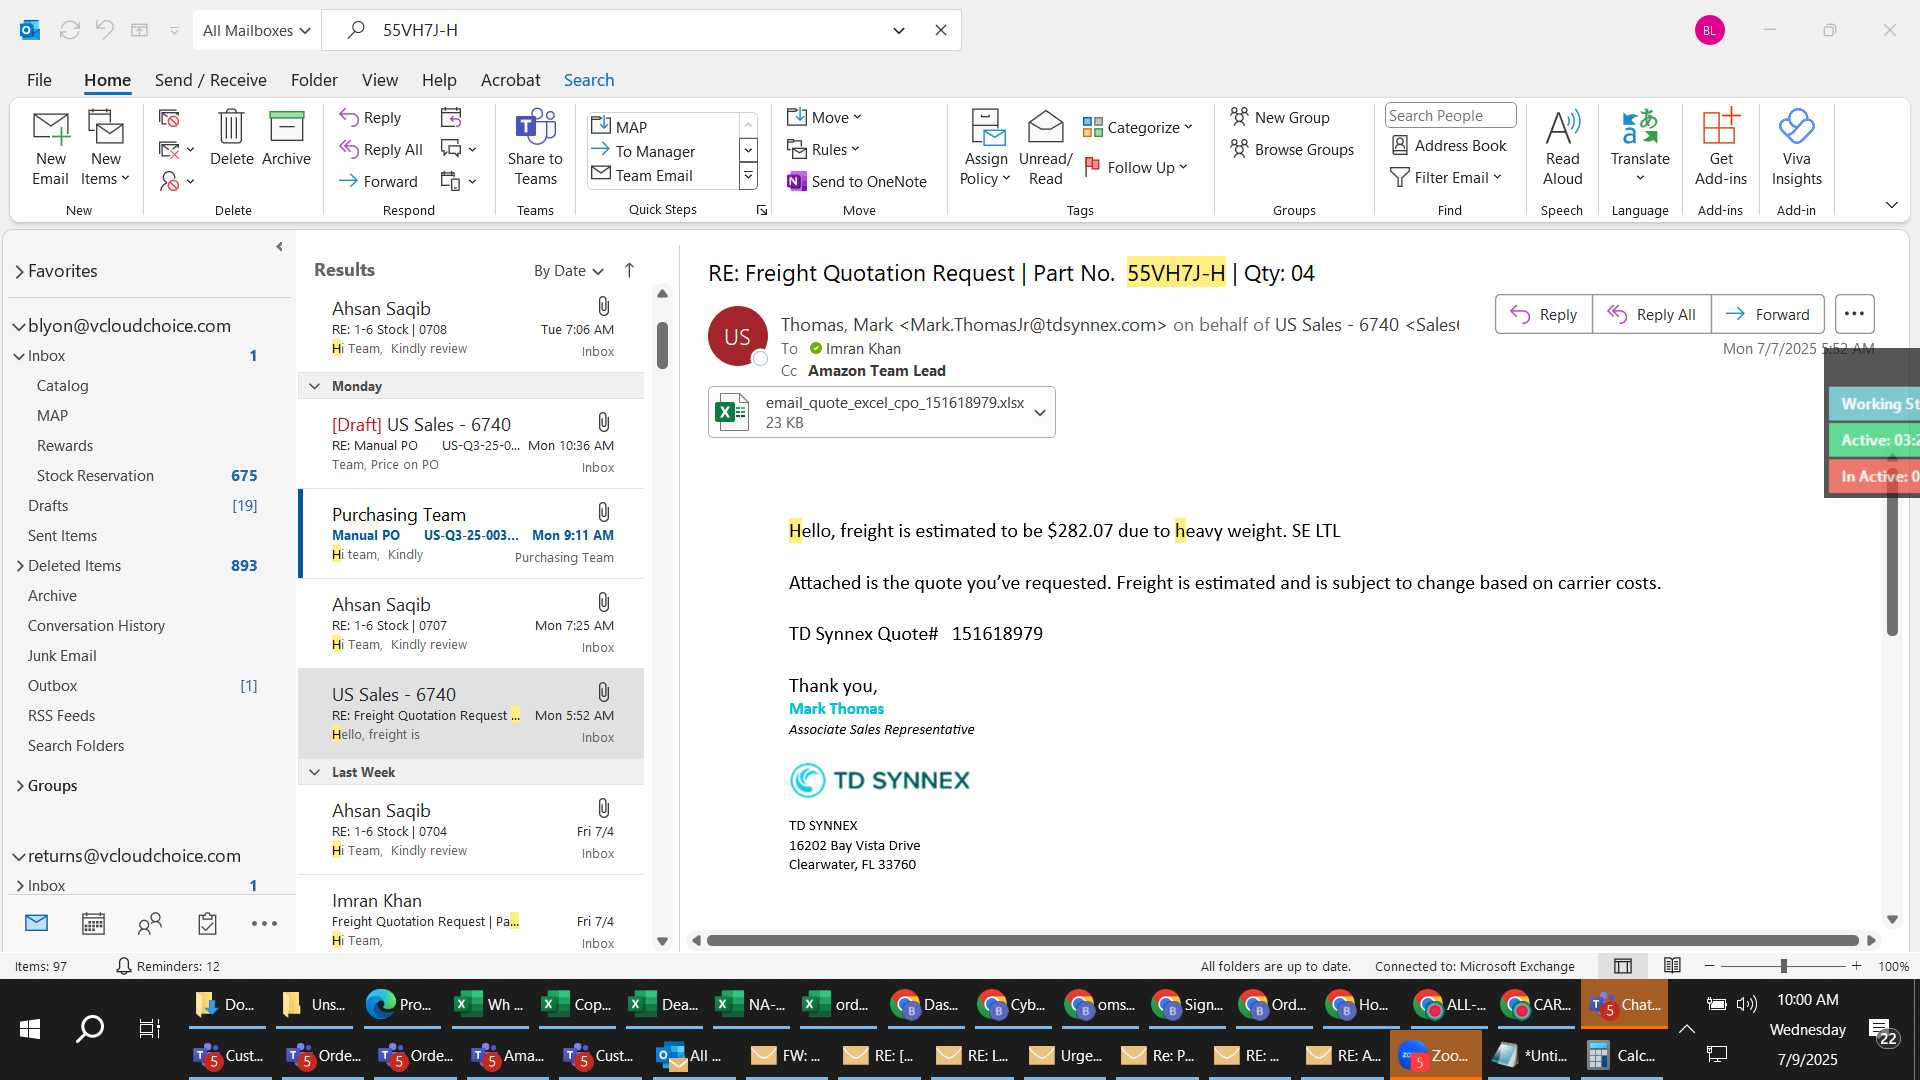The width and height of the screenshot is (1920, 1080).
Task: Toggle sort order arrow in Results
Action: pyautogui.click(x=629, y=270)
